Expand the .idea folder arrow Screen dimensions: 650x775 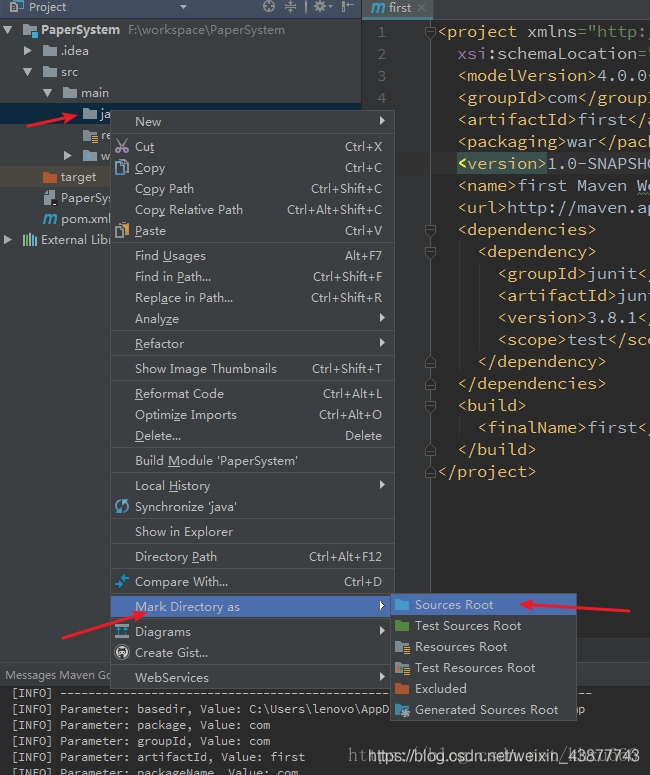coord(28,51)
